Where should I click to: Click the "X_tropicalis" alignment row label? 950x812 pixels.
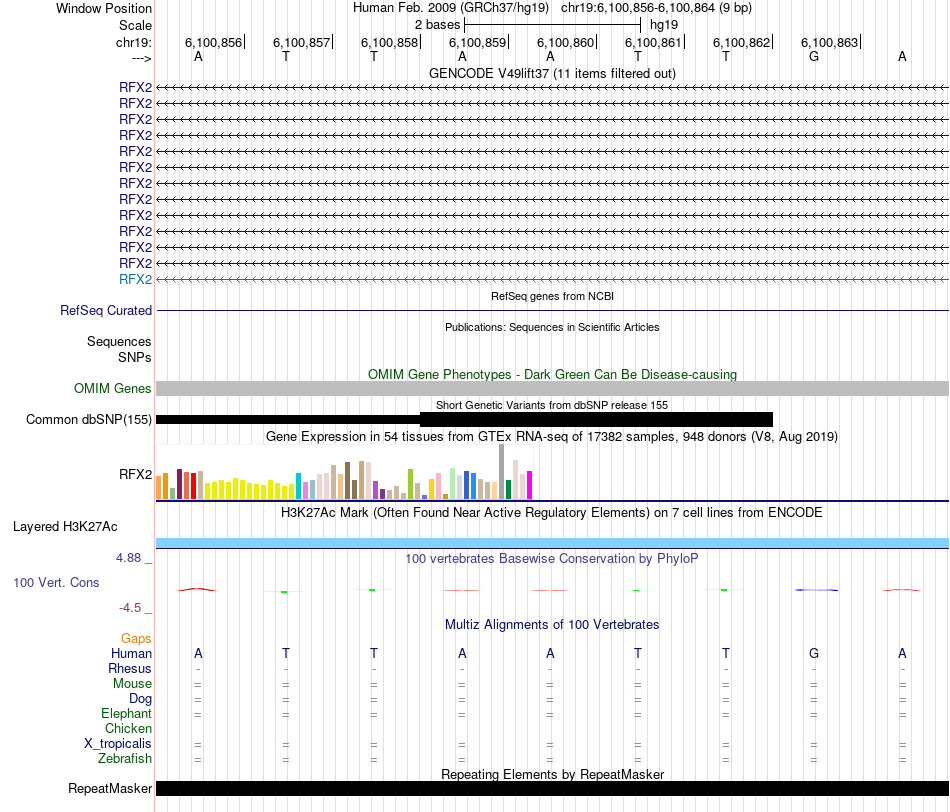point(118,744)
